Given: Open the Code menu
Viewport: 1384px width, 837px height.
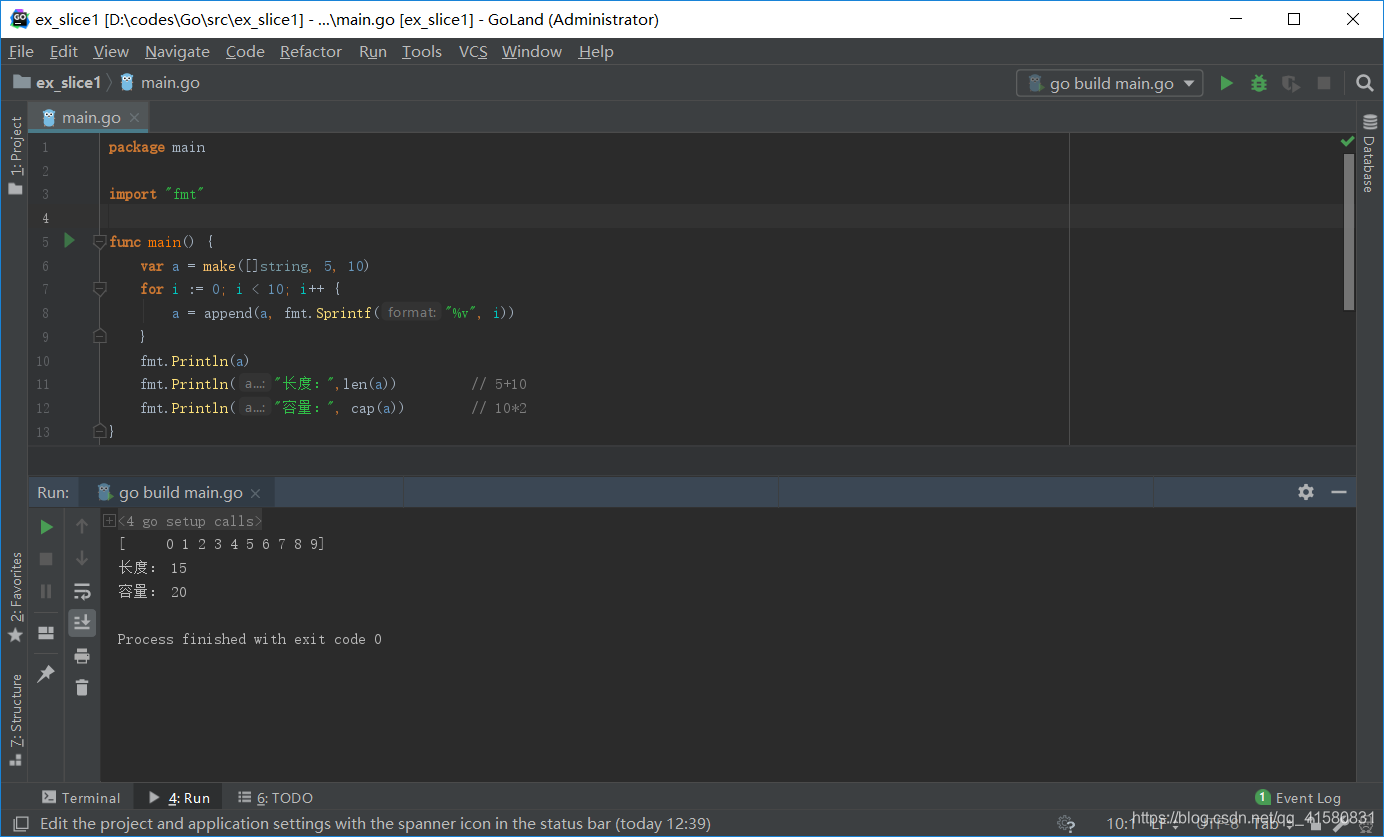Looking at the screenshot, I should pos(245,51).
